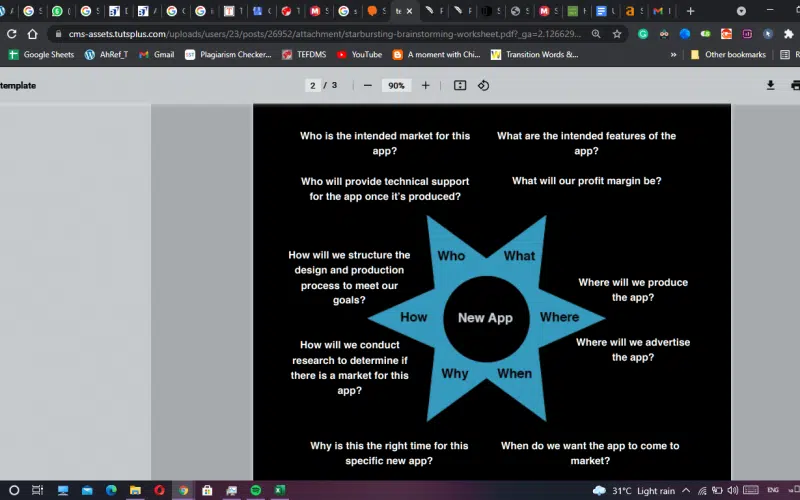Click the zoom magnifier in address bar

[596, 34]
